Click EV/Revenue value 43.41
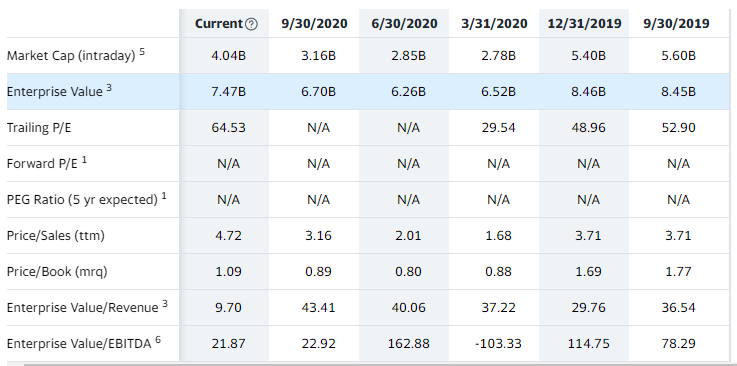Image resolution: width=737 pixels, height=366 pixels. (x=319, y=307)
